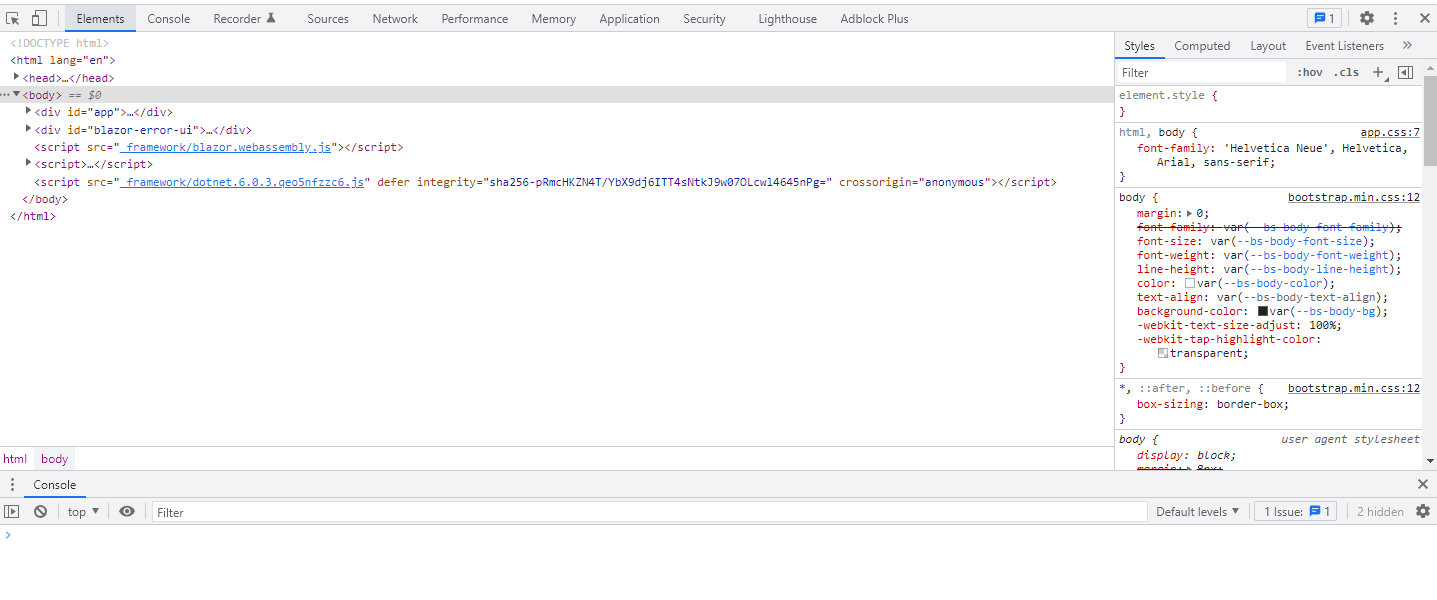Switch to the Computed tab
1437x600 pixels.
tap(1201, 45)
